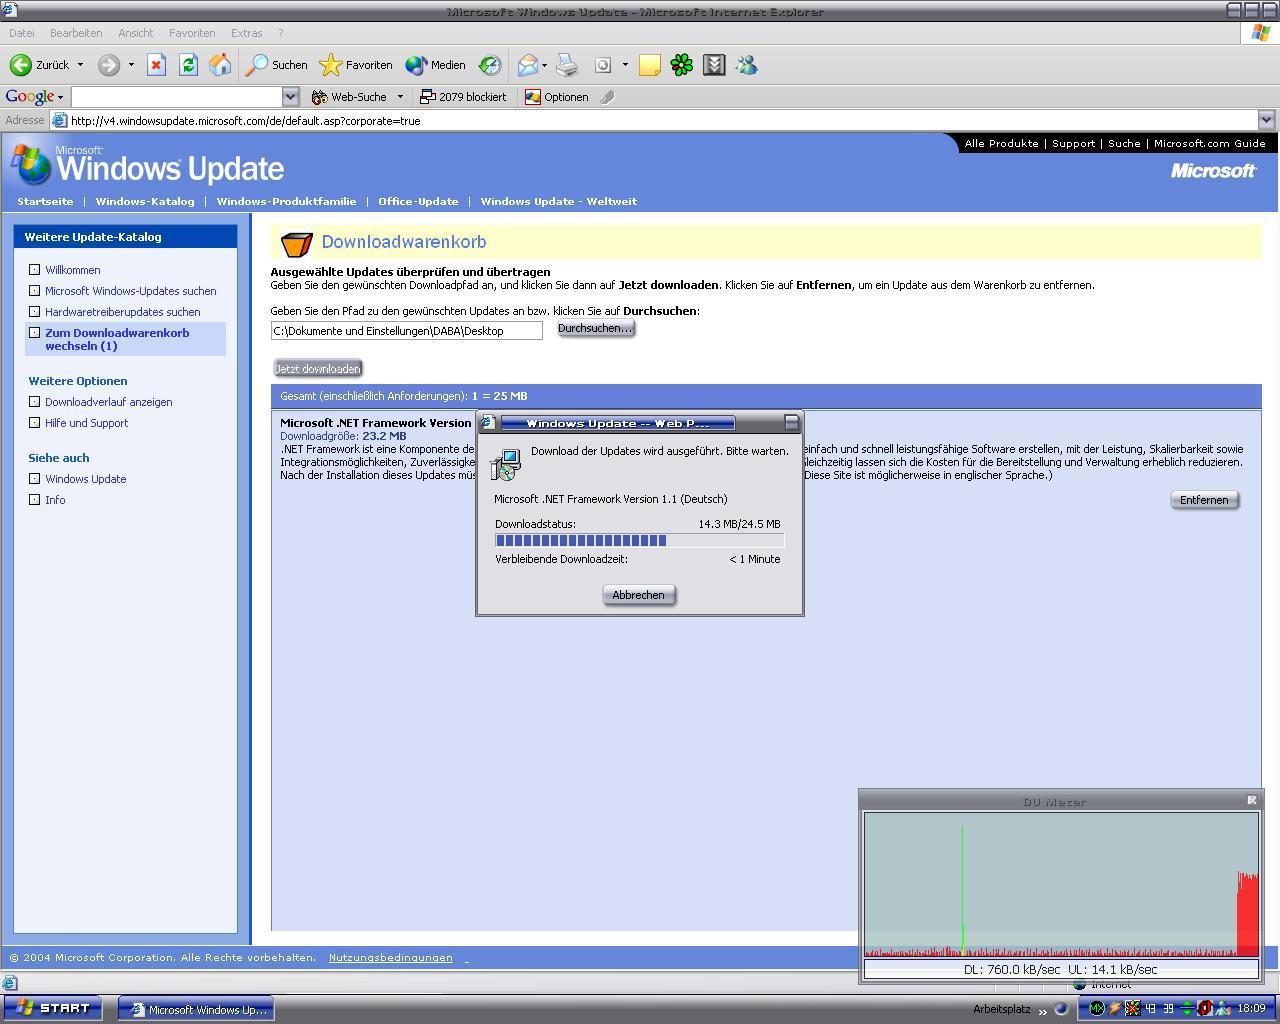The height and width of the screenshot is (1024, 1280).
Task: Click the download path text field
Action: coord(406,331)
